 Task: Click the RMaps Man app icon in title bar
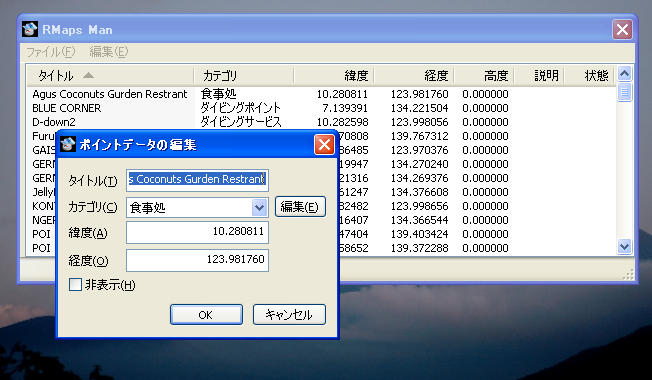point(30,30)
